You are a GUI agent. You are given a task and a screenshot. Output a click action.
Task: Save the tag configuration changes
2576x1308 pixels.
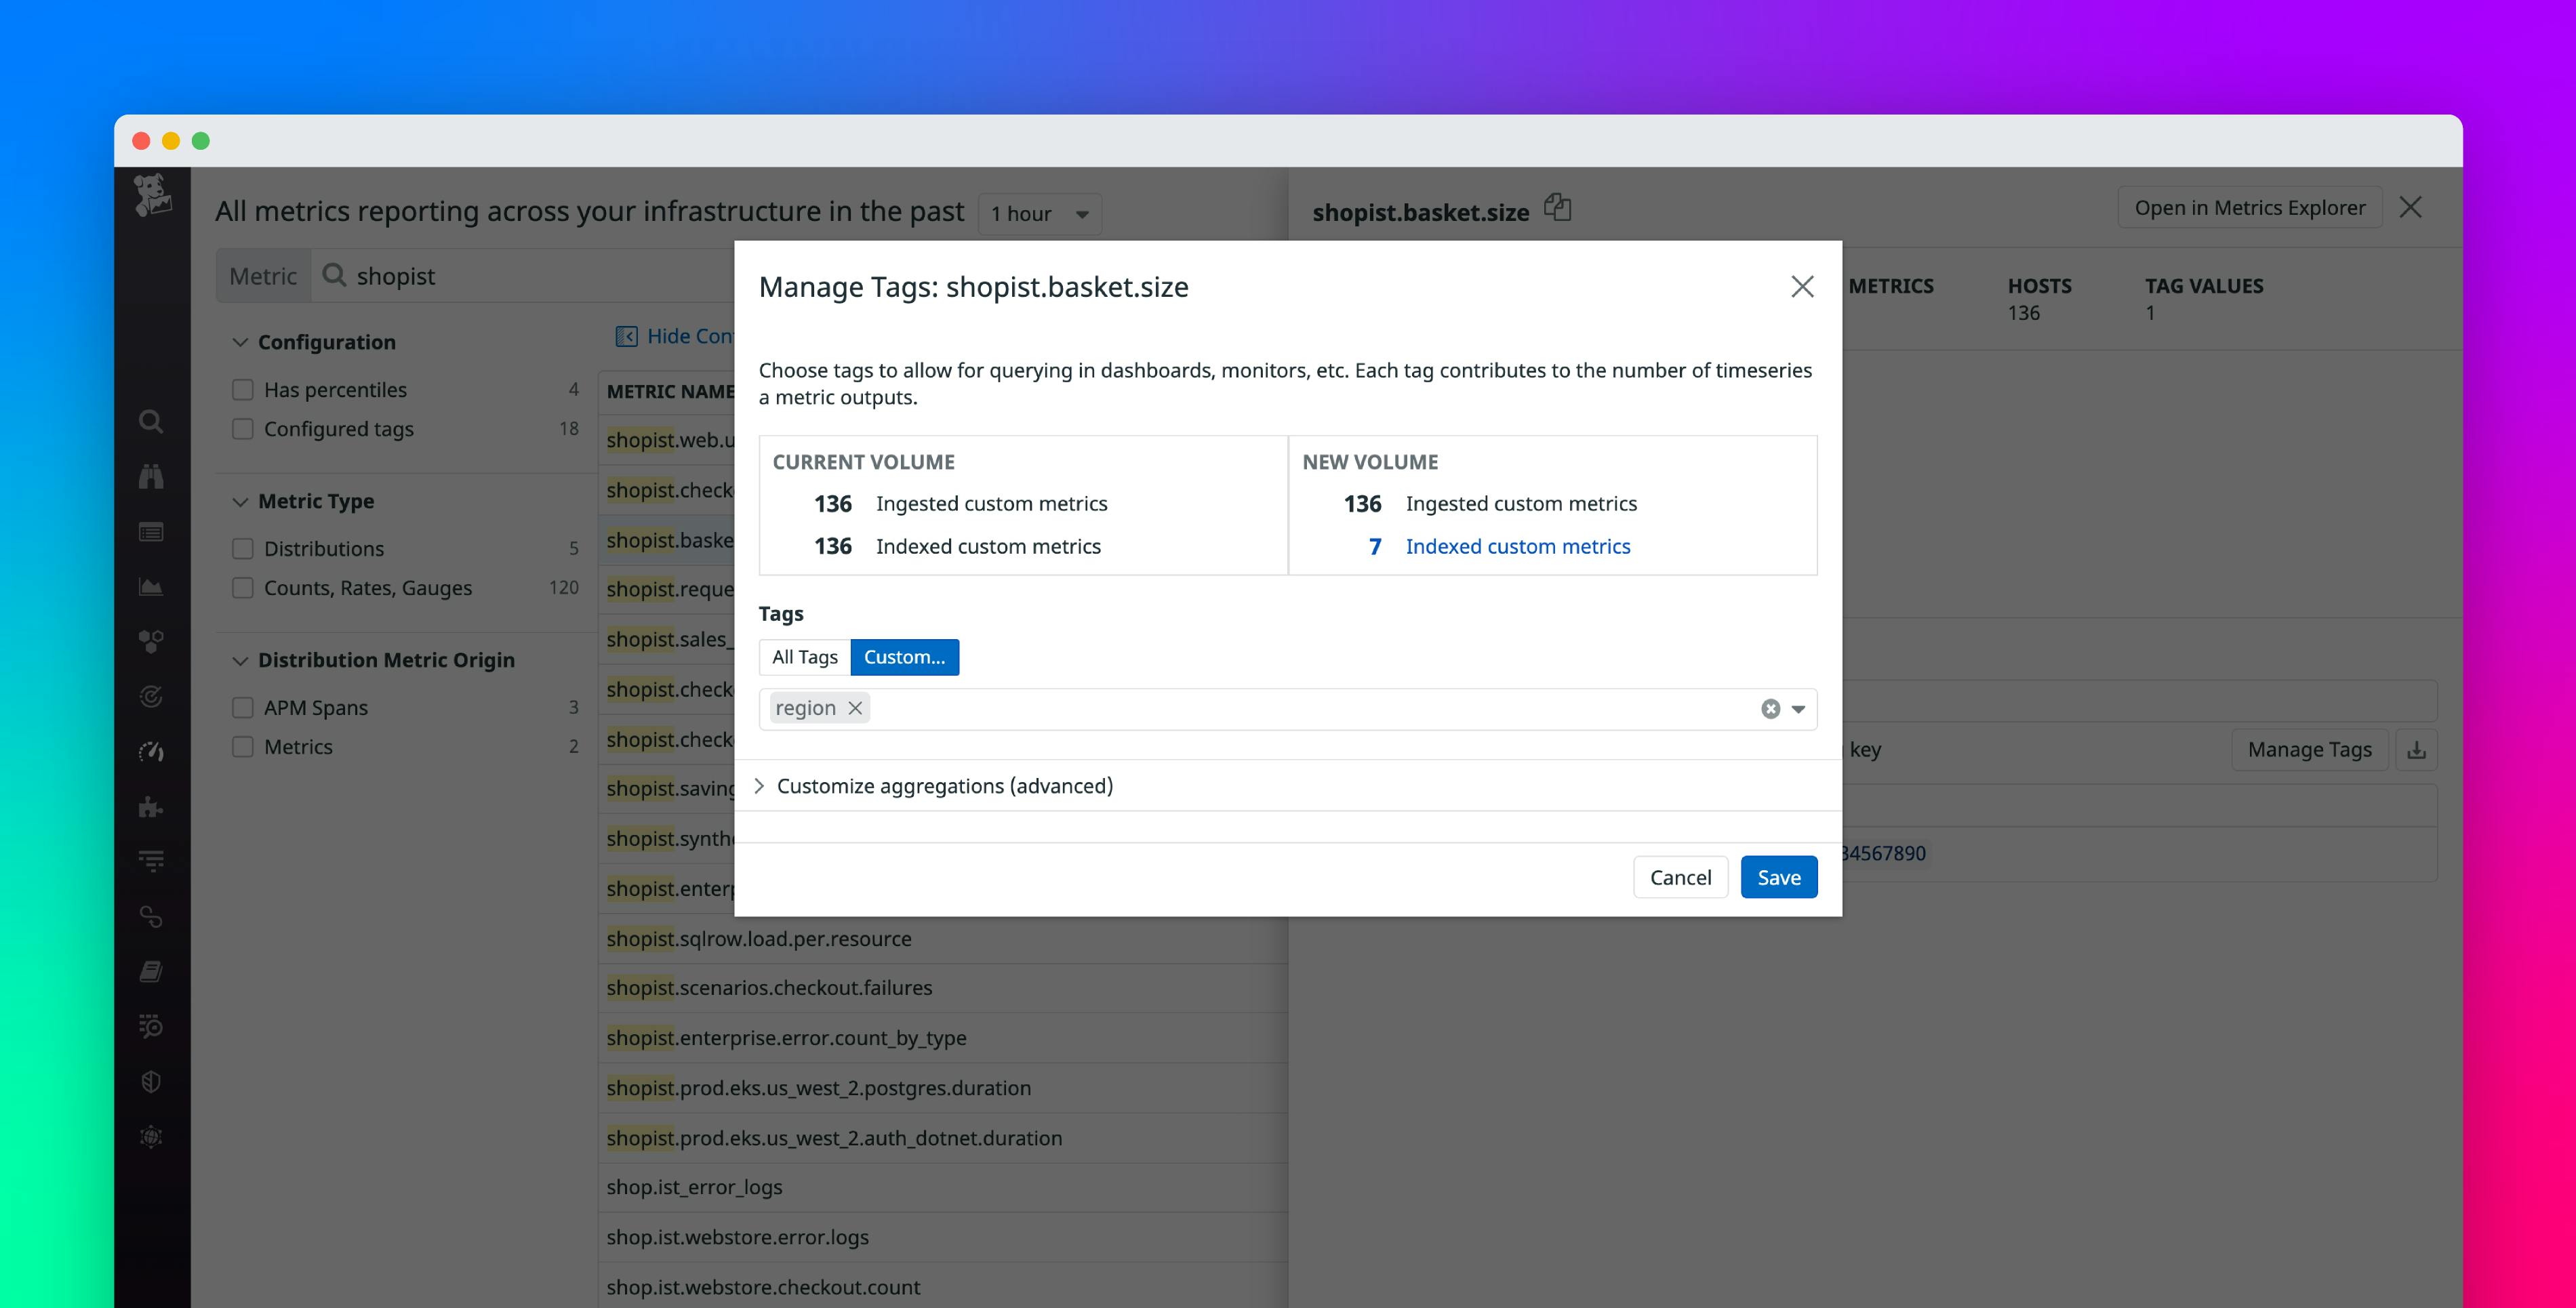click(x=1778, y=877)
